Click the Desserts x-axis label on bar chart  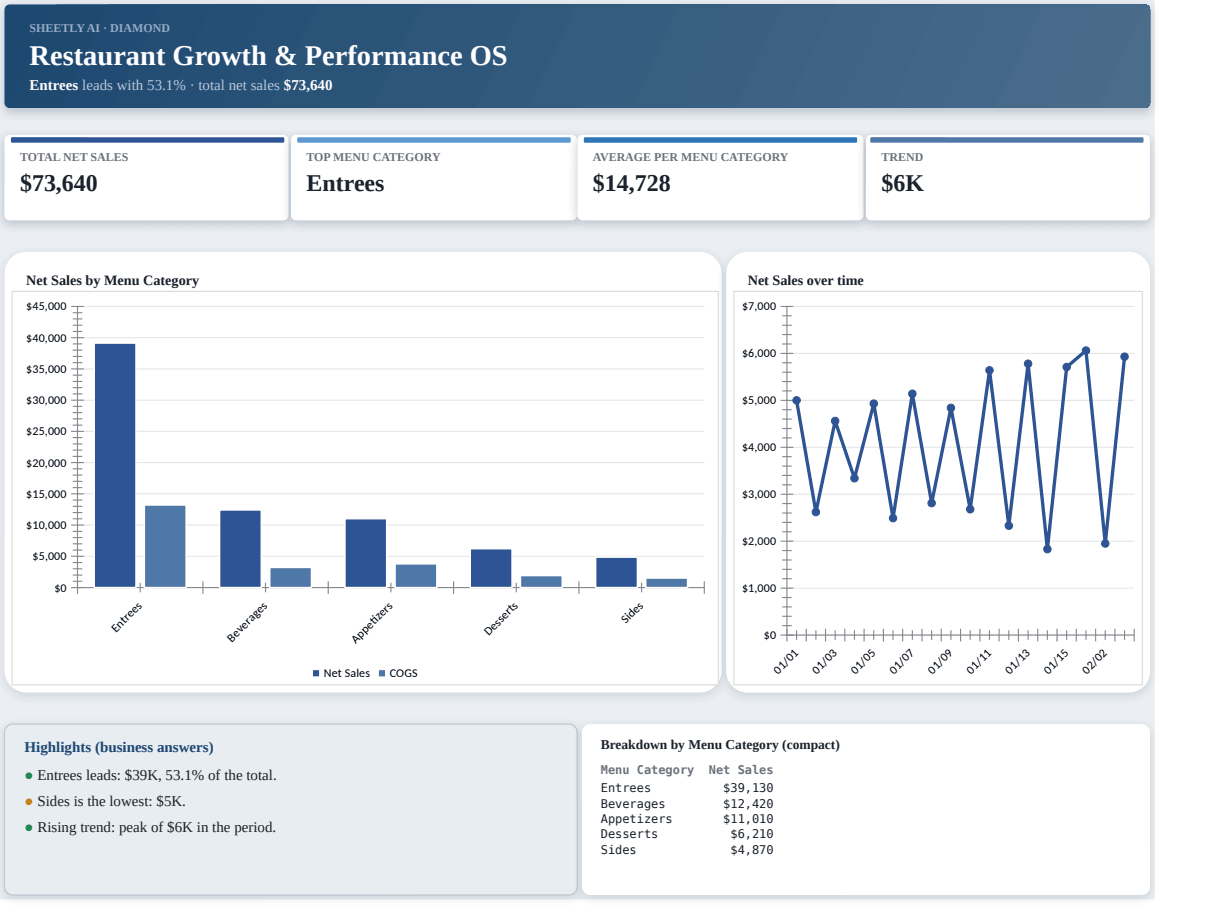pyautogui.click(x=501, y=618)
